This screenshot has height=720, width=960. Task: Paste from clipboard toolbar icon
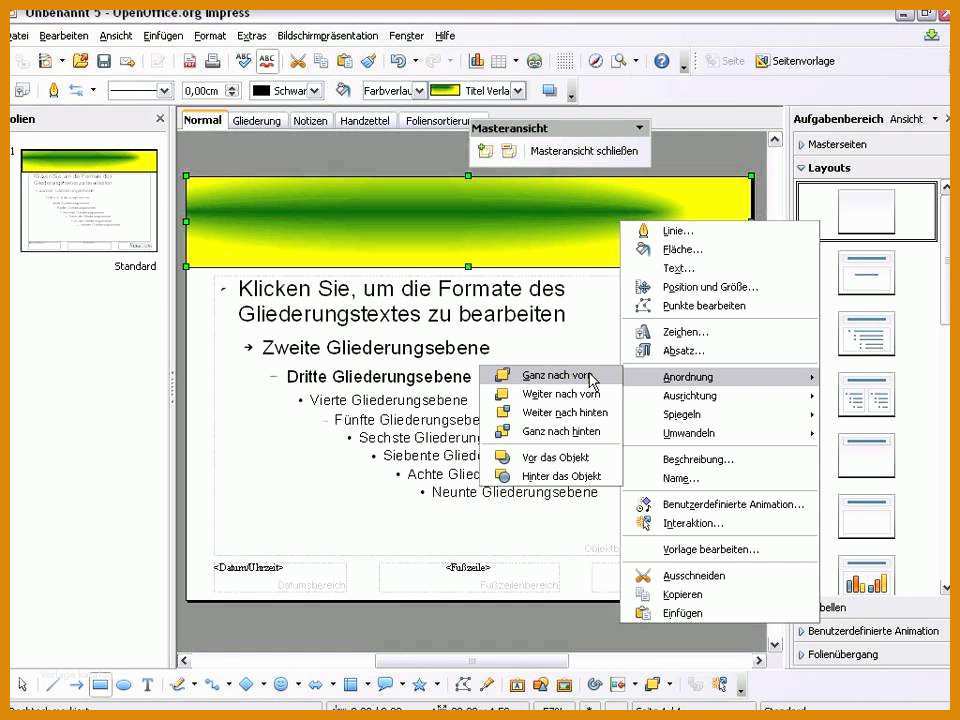pyautogui.click(x=345, y=61)
